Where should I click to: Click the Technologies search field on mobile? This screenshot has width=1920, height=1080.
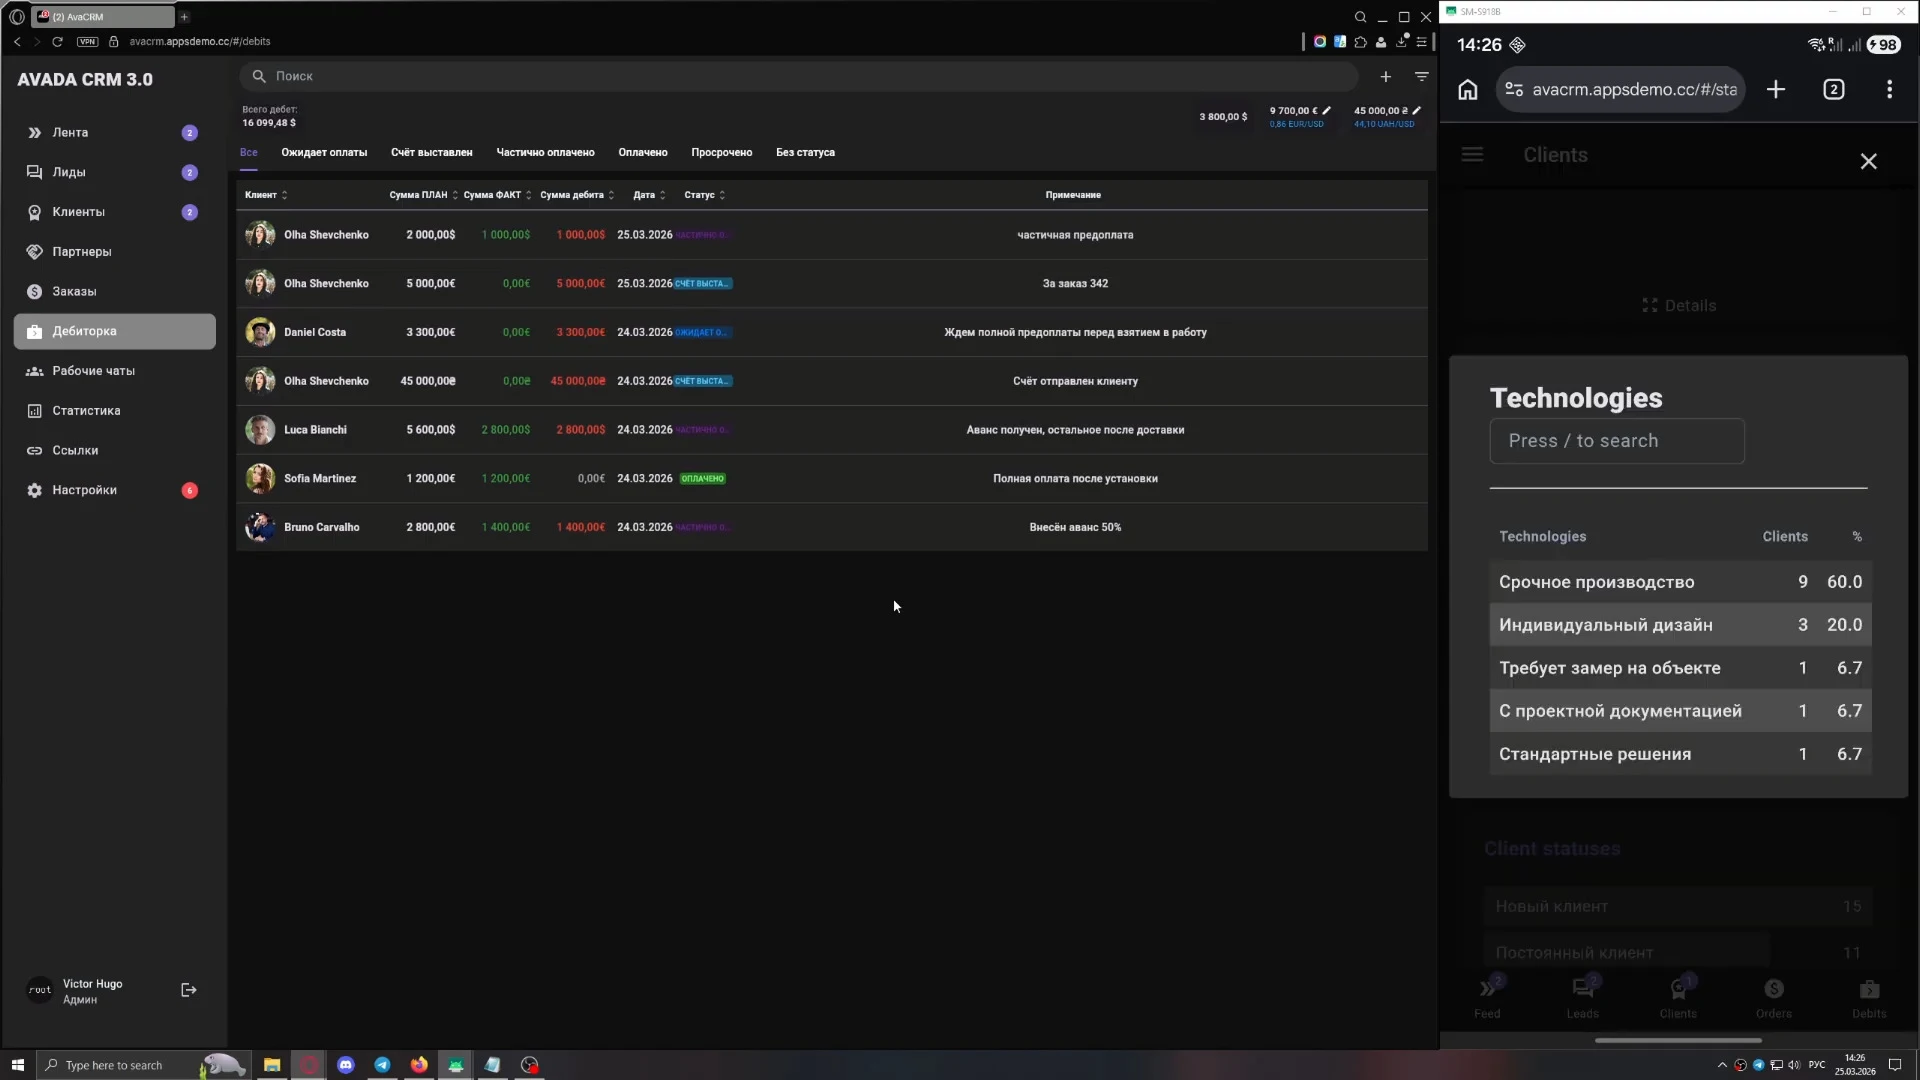1616,441
